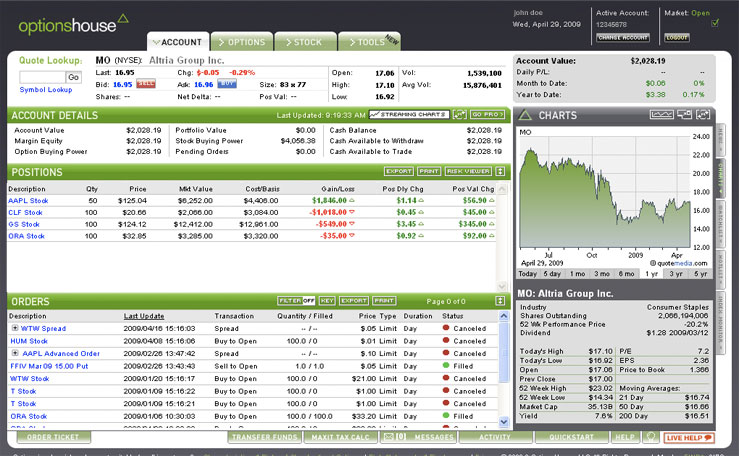Open the Charts vertical side tab
Viewport: 739px width, 456px height.
point(720,179)
